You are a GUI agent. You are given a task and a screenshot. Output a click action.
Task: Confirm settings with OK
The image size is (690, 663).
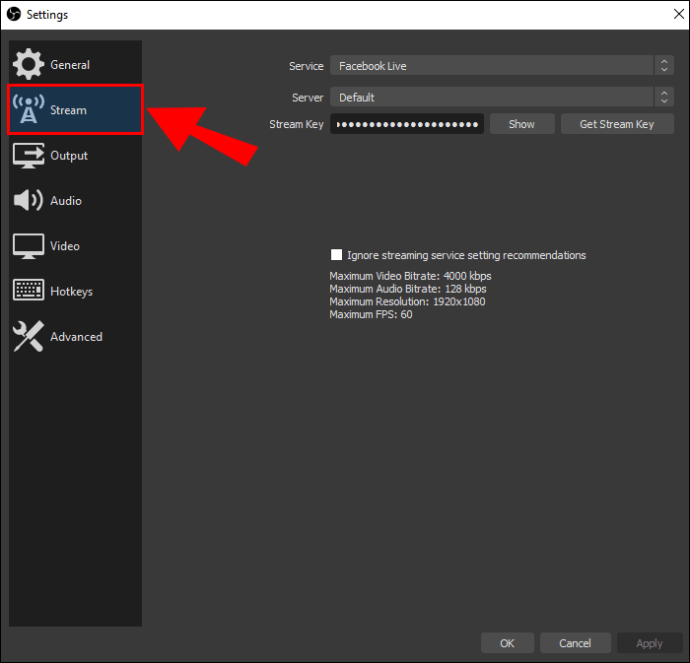pos(507,643)
